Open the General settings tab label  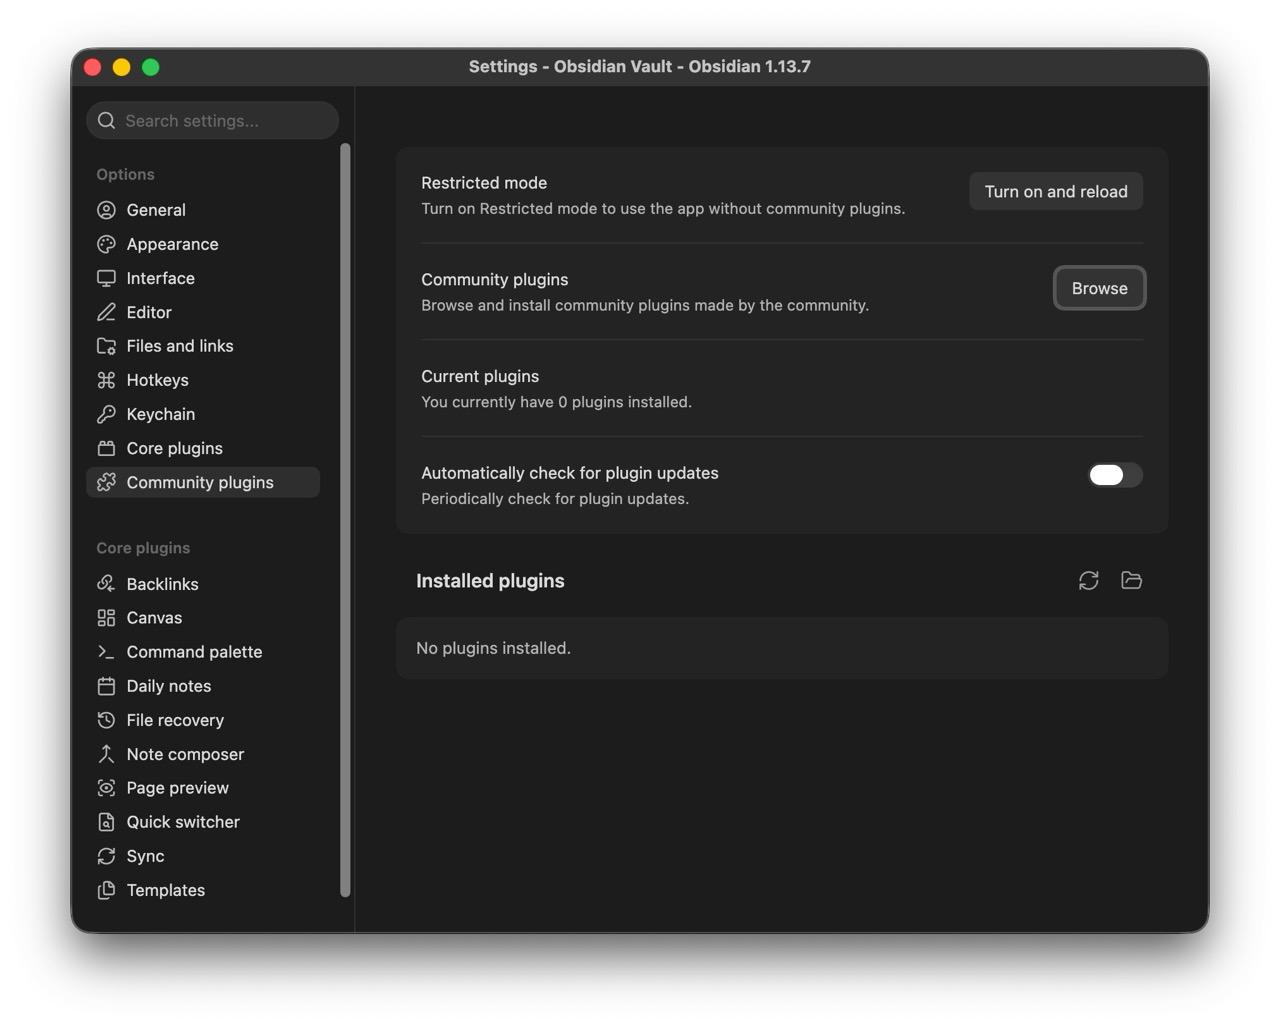156,210
